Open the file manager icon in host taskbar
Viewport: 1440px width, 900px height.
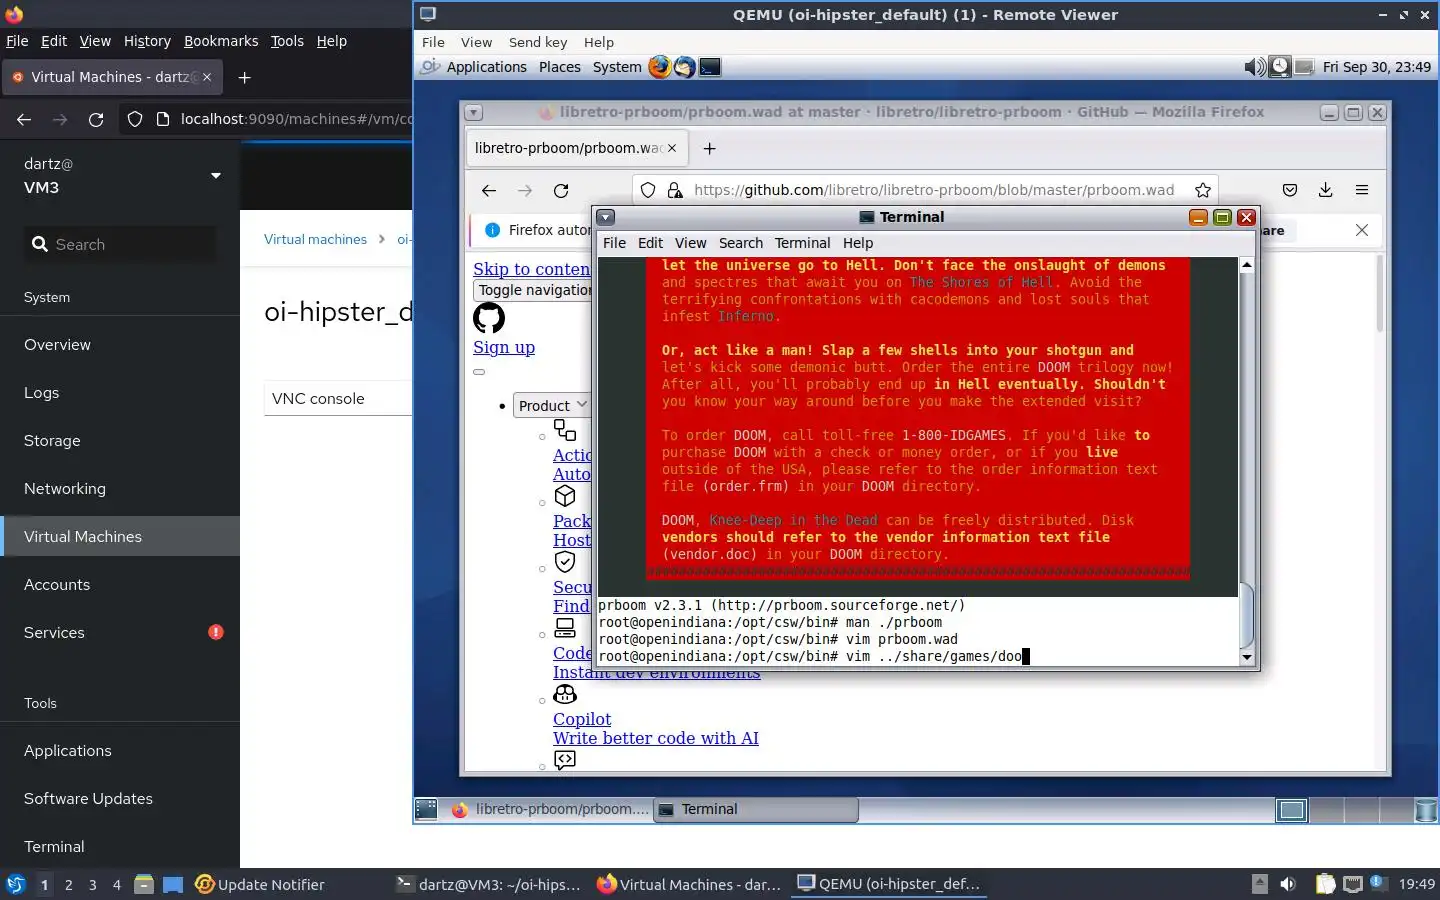pos(143,884)
